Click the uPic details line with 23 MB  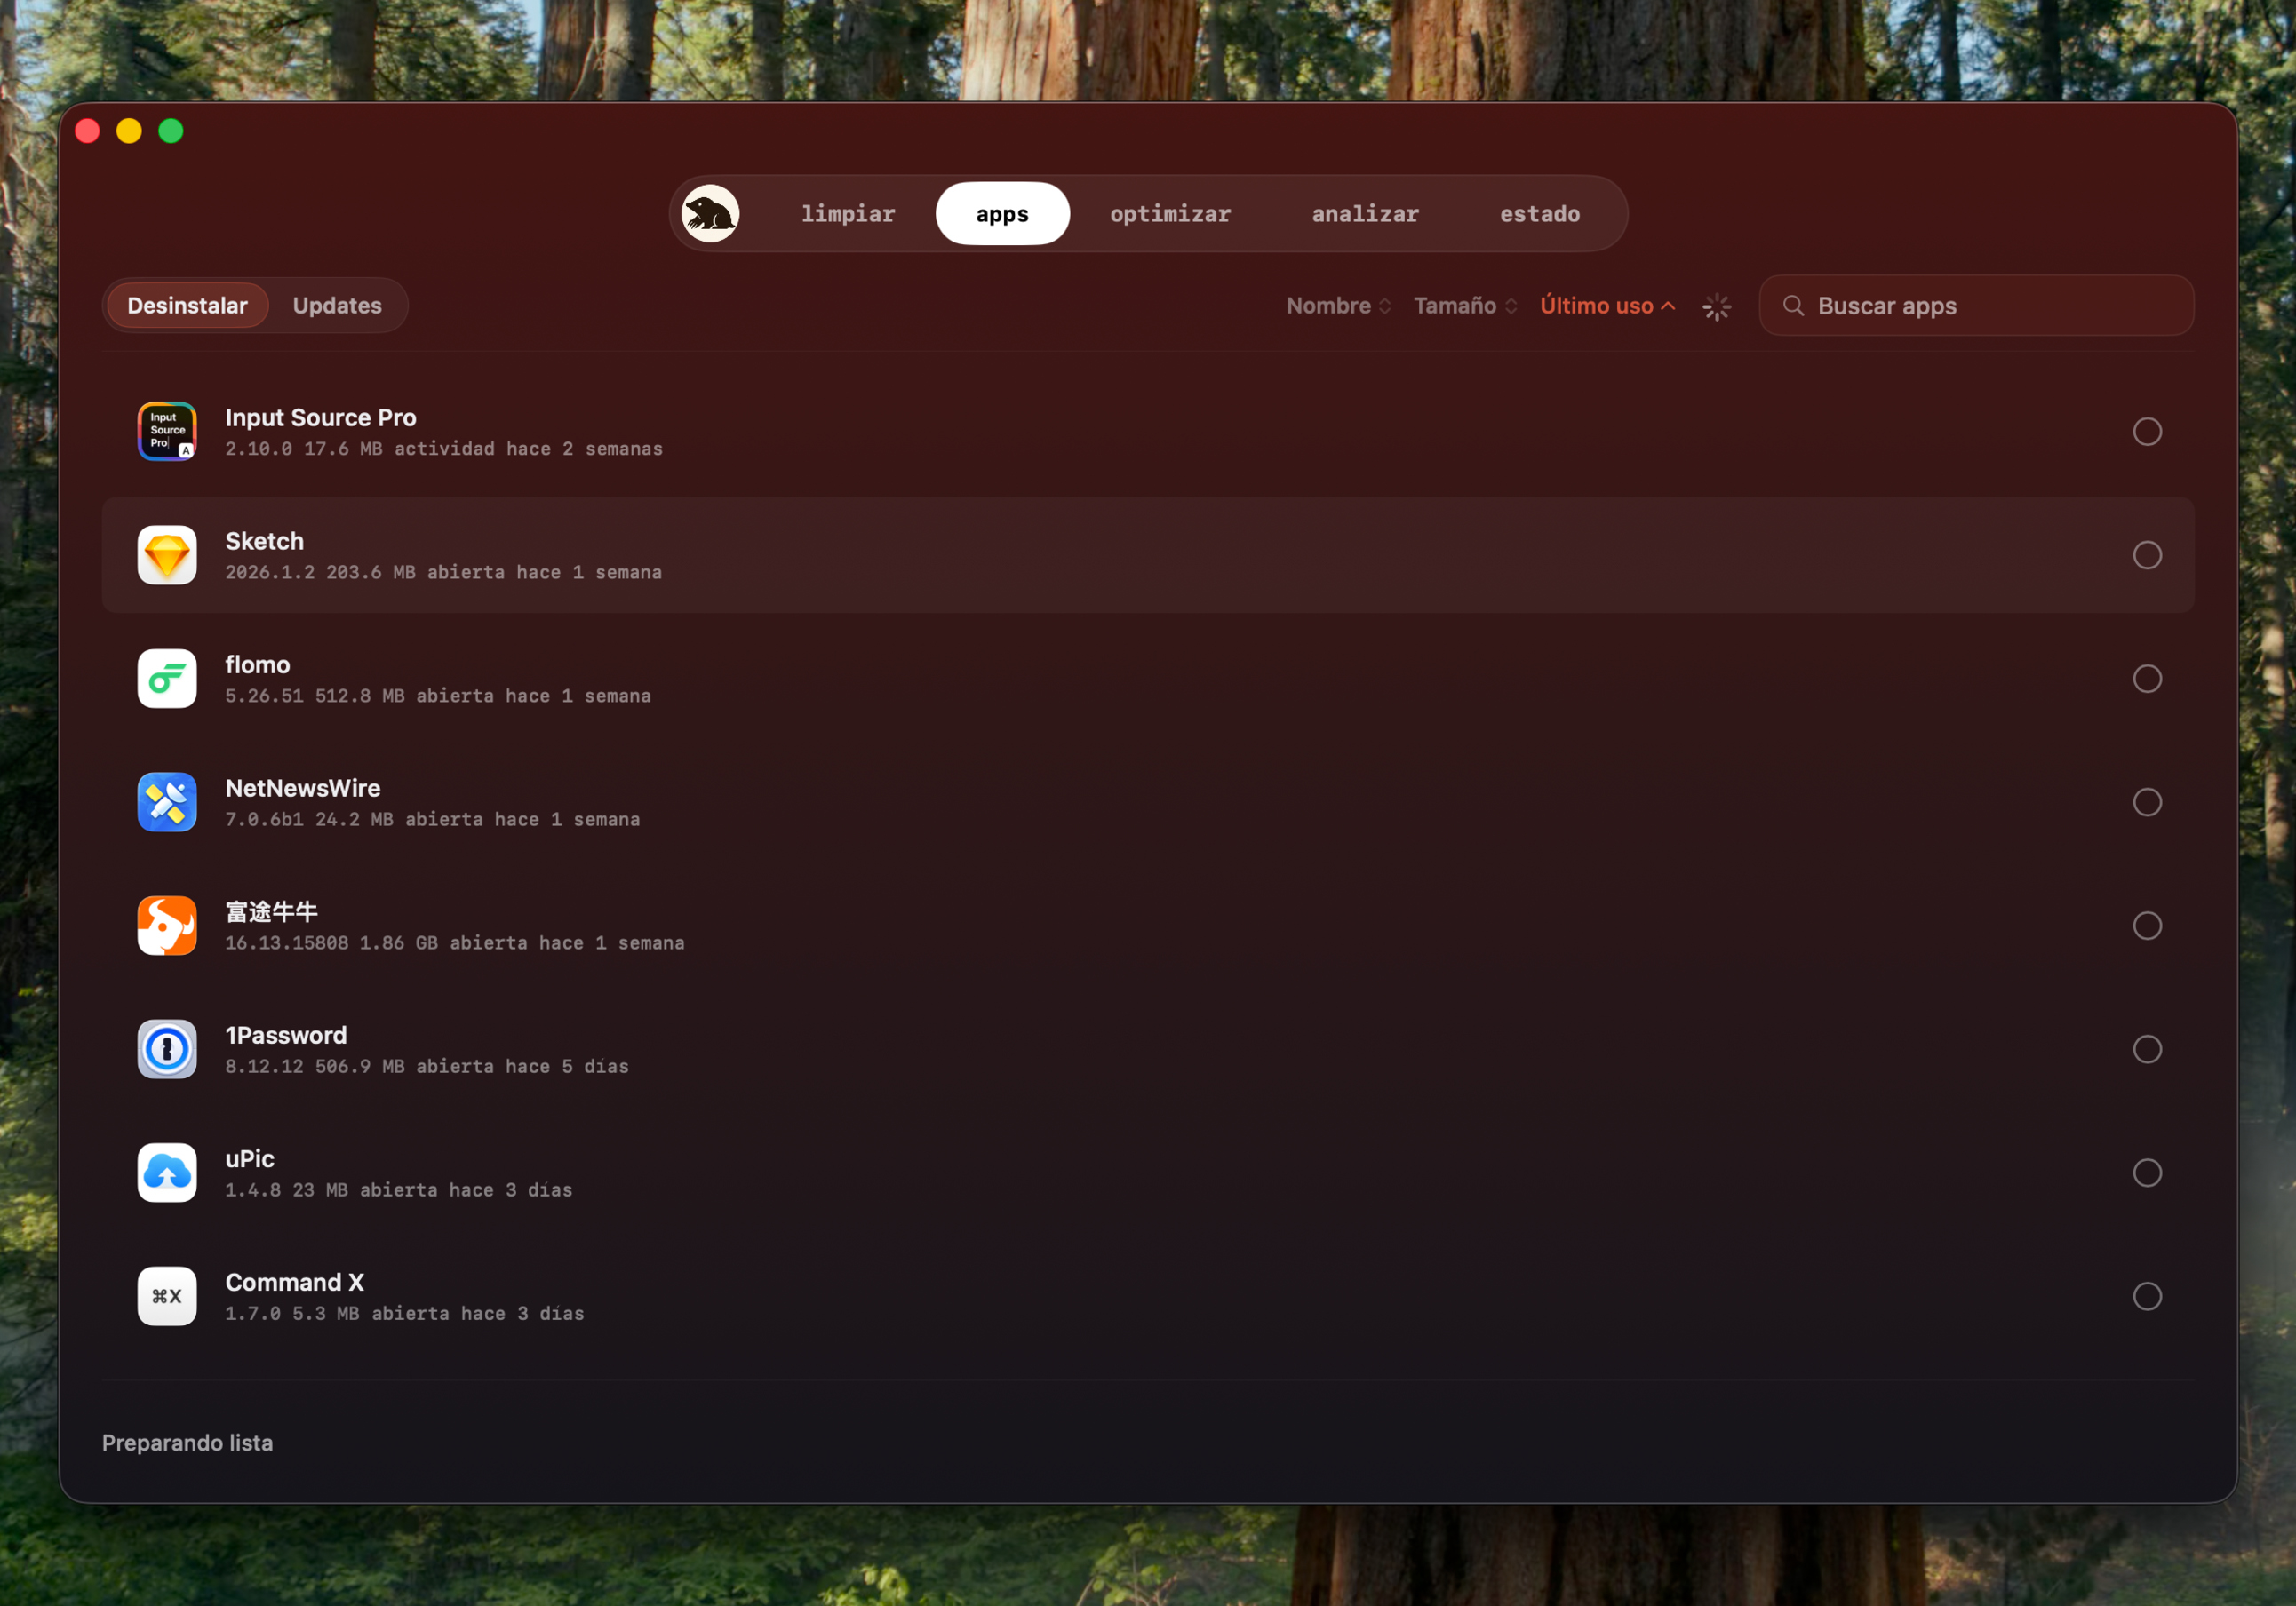[399, 1190]
